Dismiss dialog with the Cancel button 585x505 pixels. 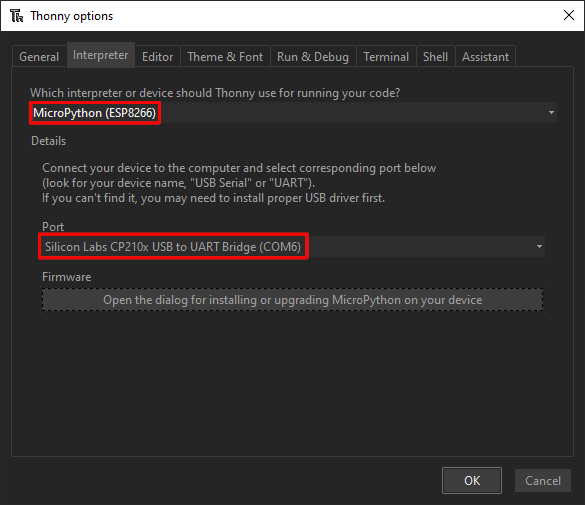(543, 480)
